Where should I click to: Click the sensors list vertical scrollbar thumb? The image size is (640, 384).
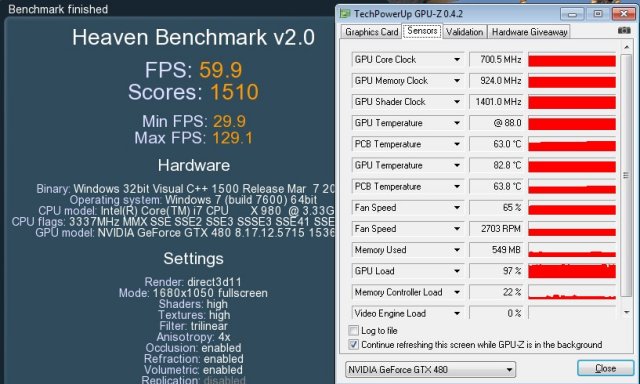pos(626,175)
